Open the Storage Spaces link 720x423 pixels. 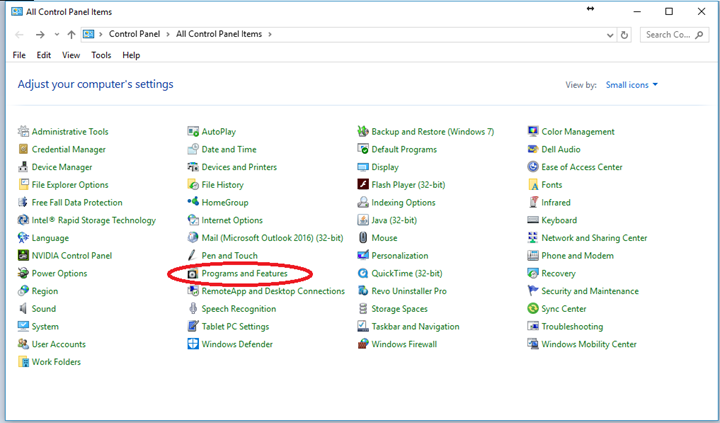pos(399,309)
